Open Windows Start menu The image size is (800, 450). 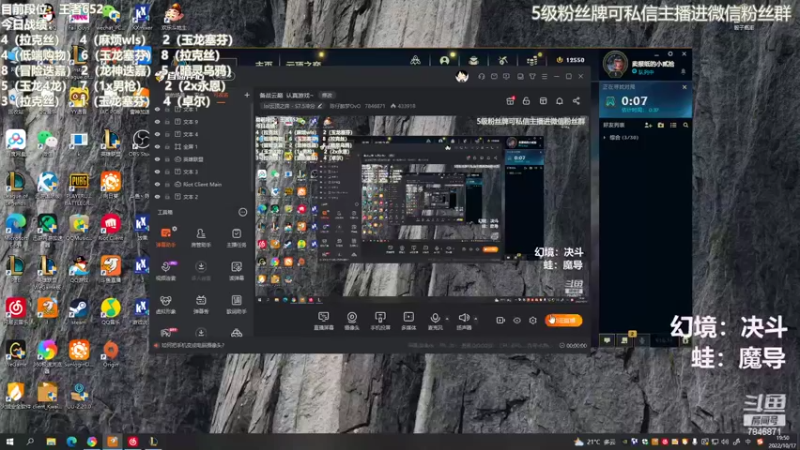[10, 441]
